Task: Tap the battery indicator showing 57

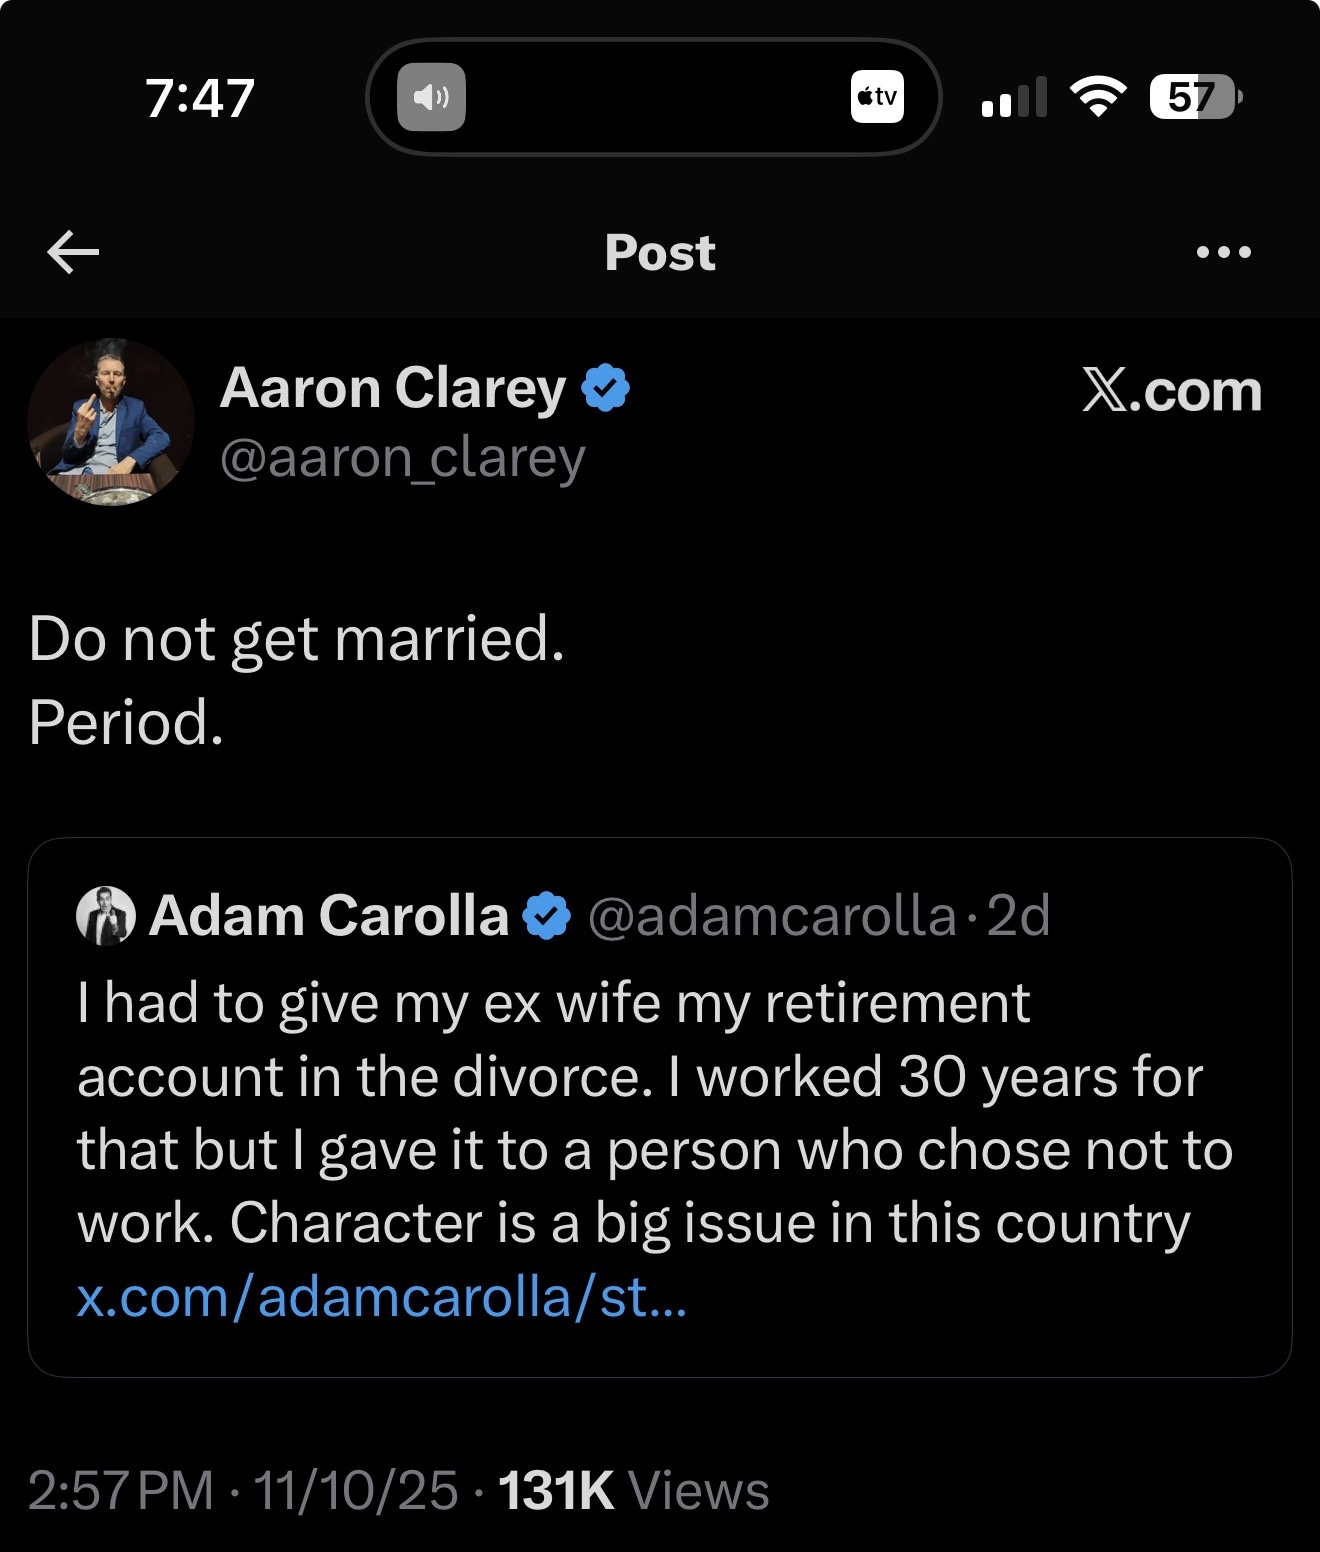Action: [x=1193, y=97]
